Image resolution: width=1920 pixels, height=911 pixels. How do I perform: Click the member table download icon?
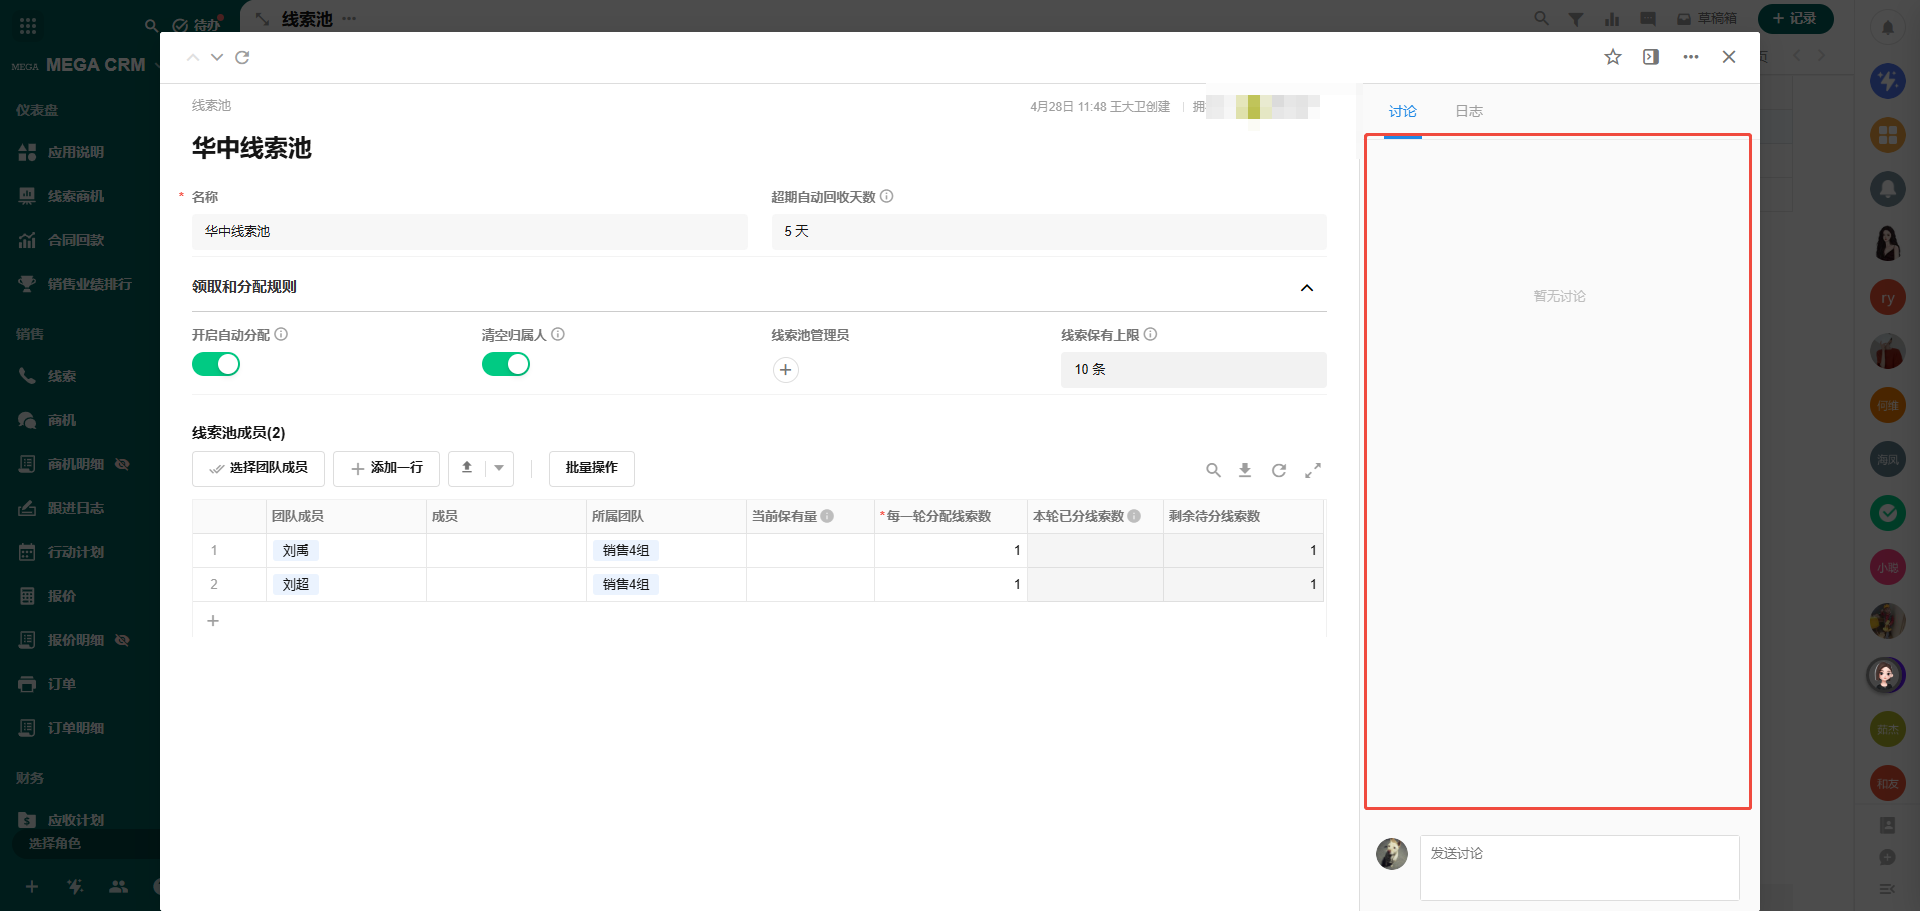click(1245, 470)
